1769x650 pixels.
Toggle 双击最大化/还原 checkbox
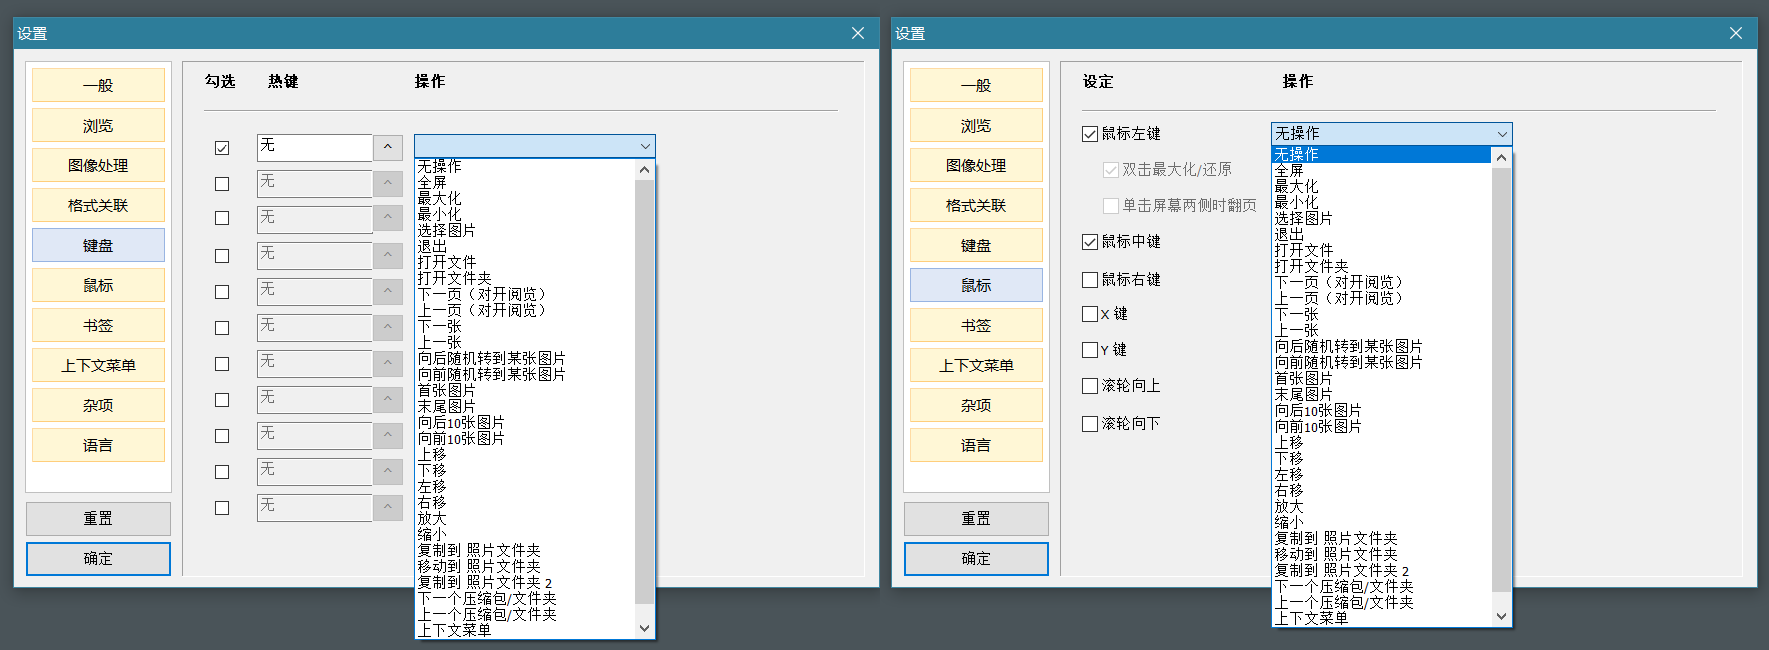pos(1110,169)
